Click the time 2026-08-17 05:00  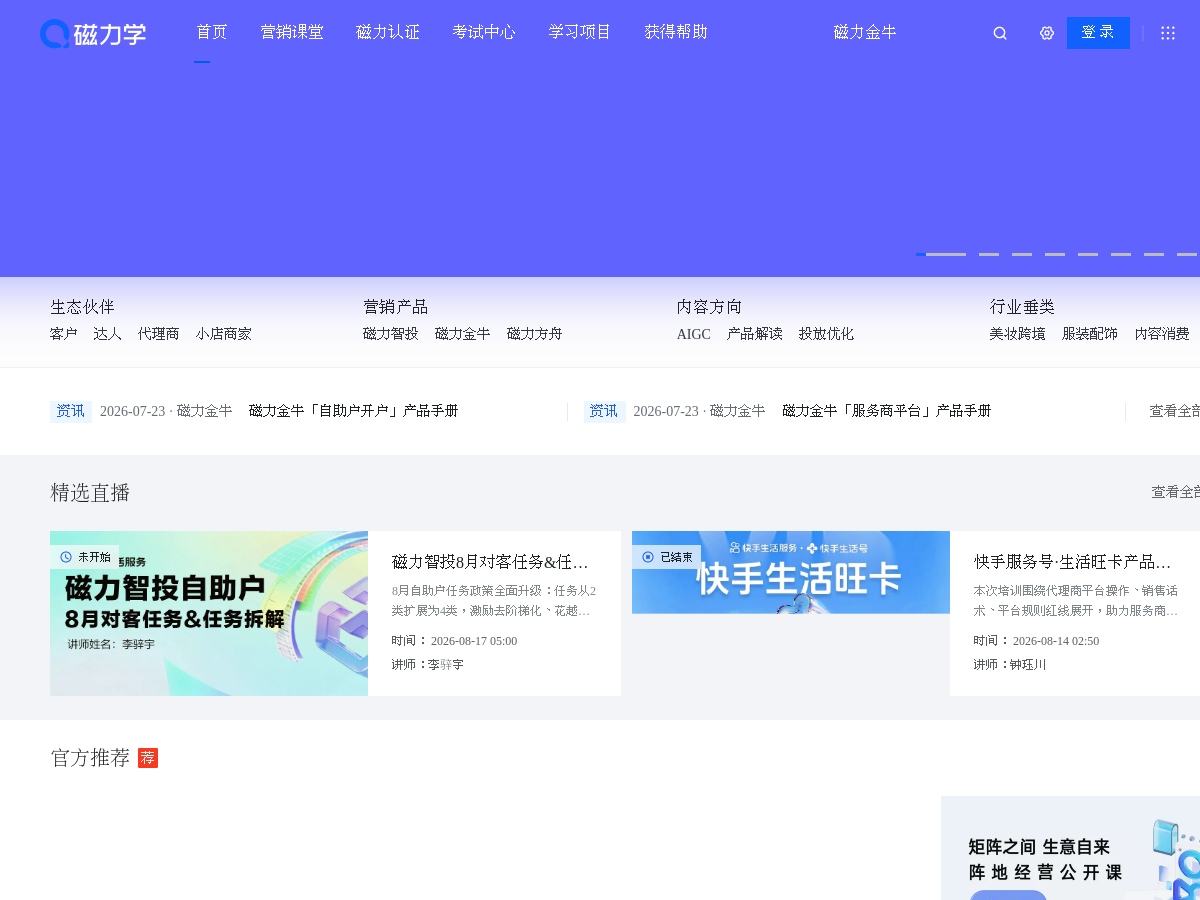click(474, 641)
